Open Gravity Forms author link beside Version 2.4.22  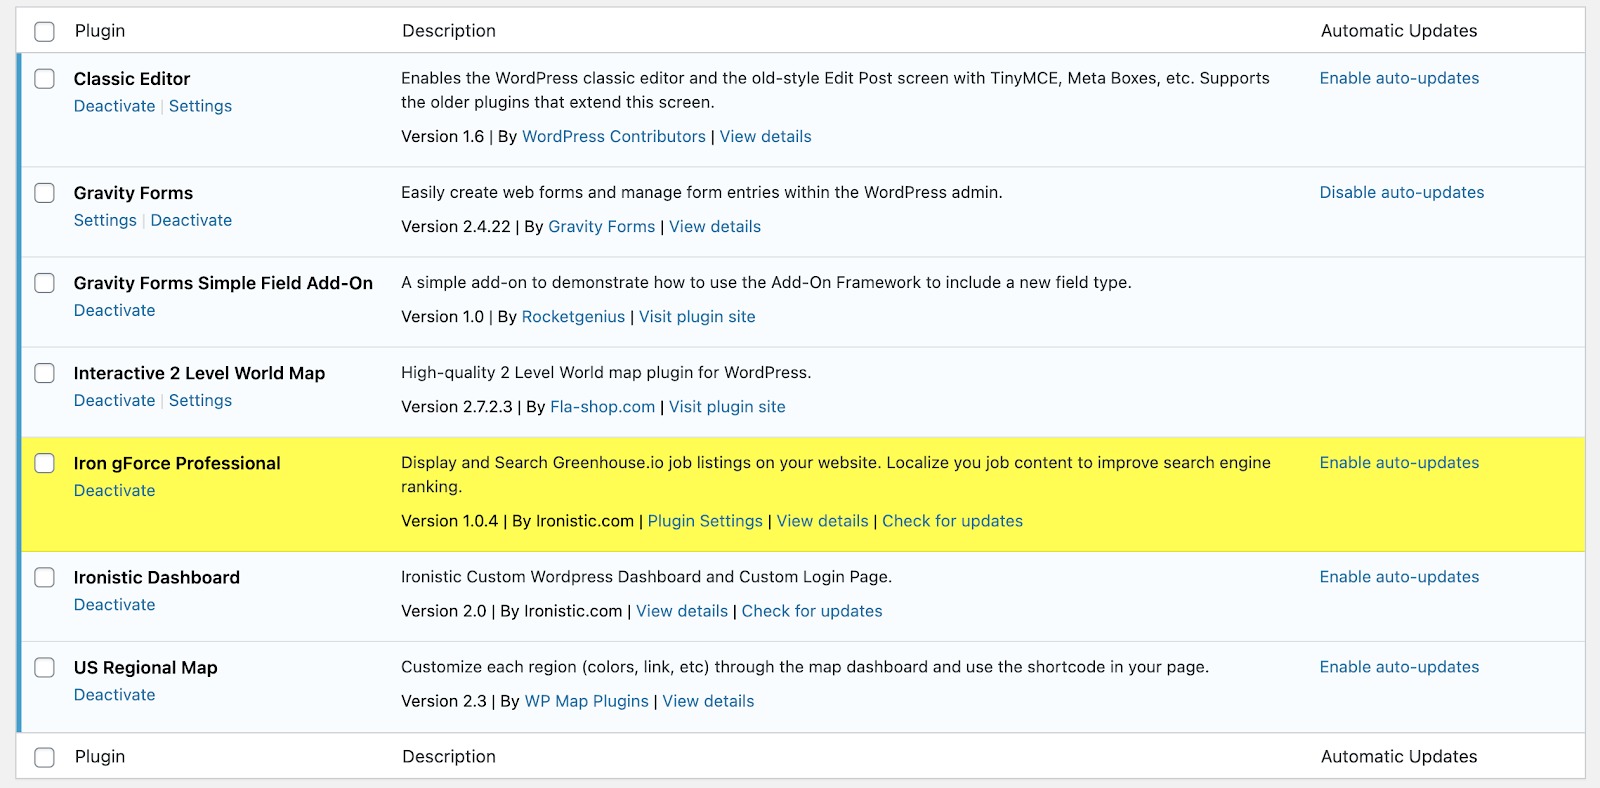(x=601, y=227)
